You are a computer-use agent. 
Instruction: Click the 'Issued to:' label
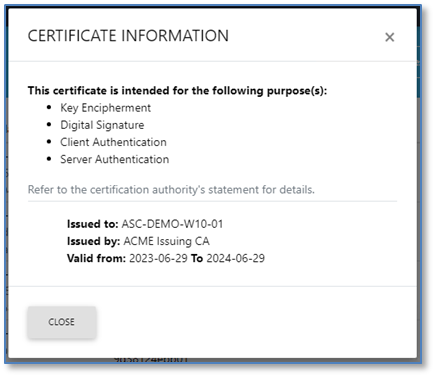pos(92,224)
